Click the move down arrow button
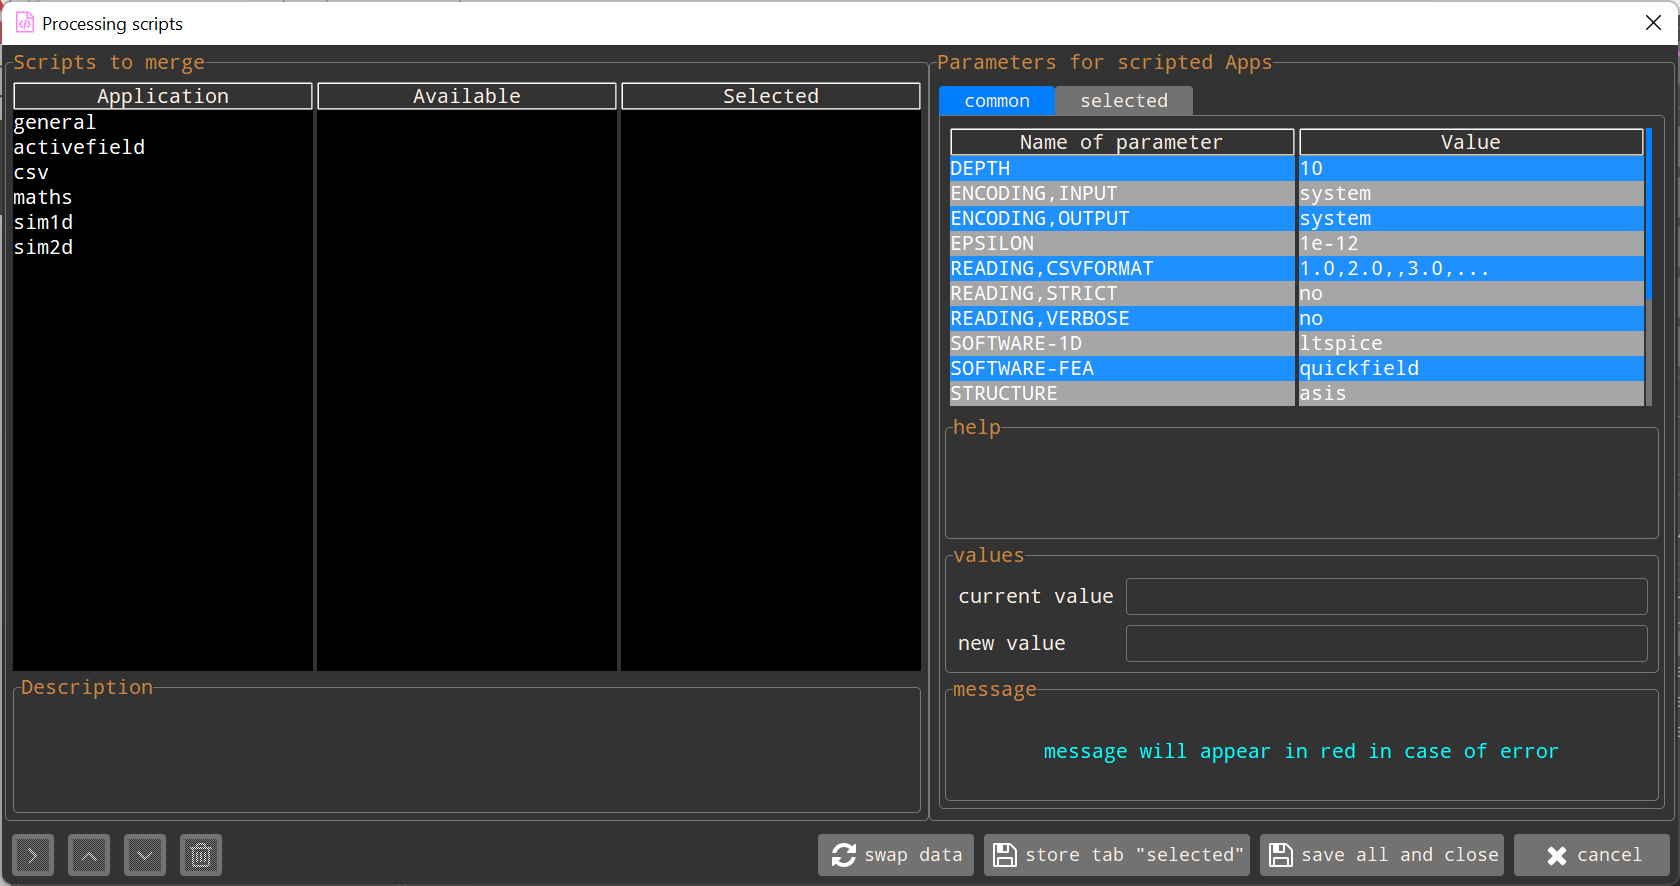The height and width of the screenshot is (886, 1680). 145,855
